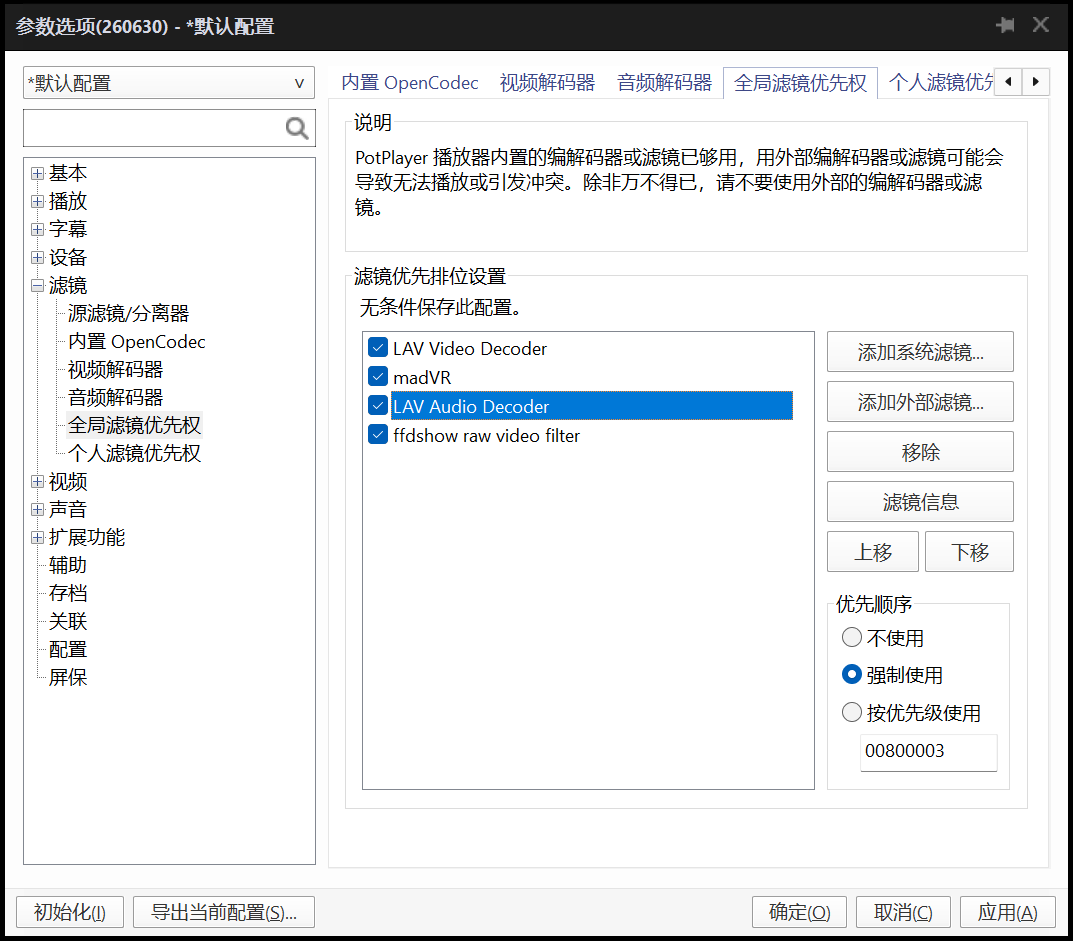This screenshot has height=941, width=1073.
Task: Click the 添加外部滤镜 button
Action: pos(920,402)
